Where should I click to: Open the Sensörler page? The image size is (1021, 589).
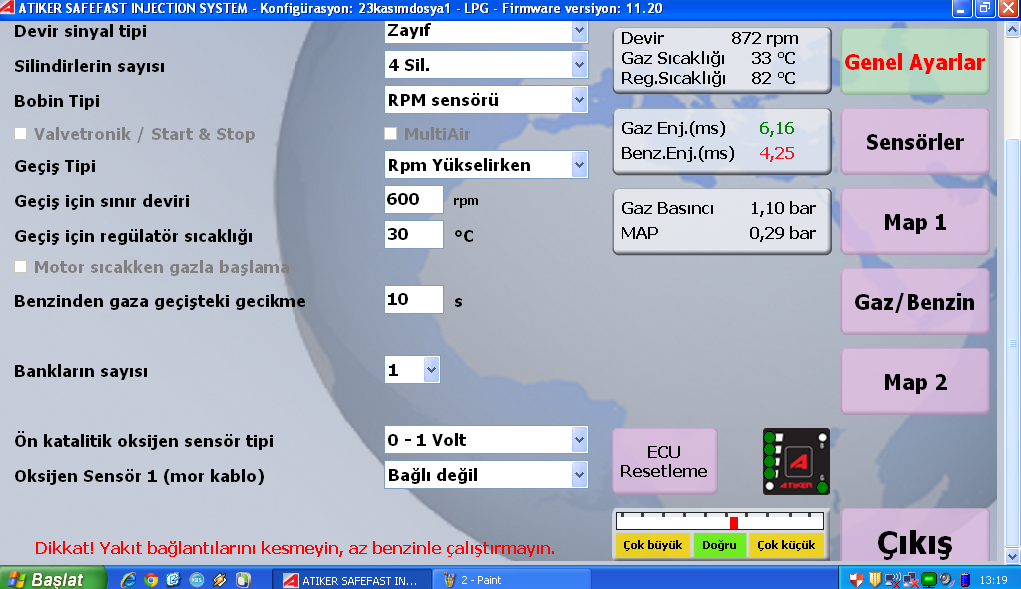[915, 142]
